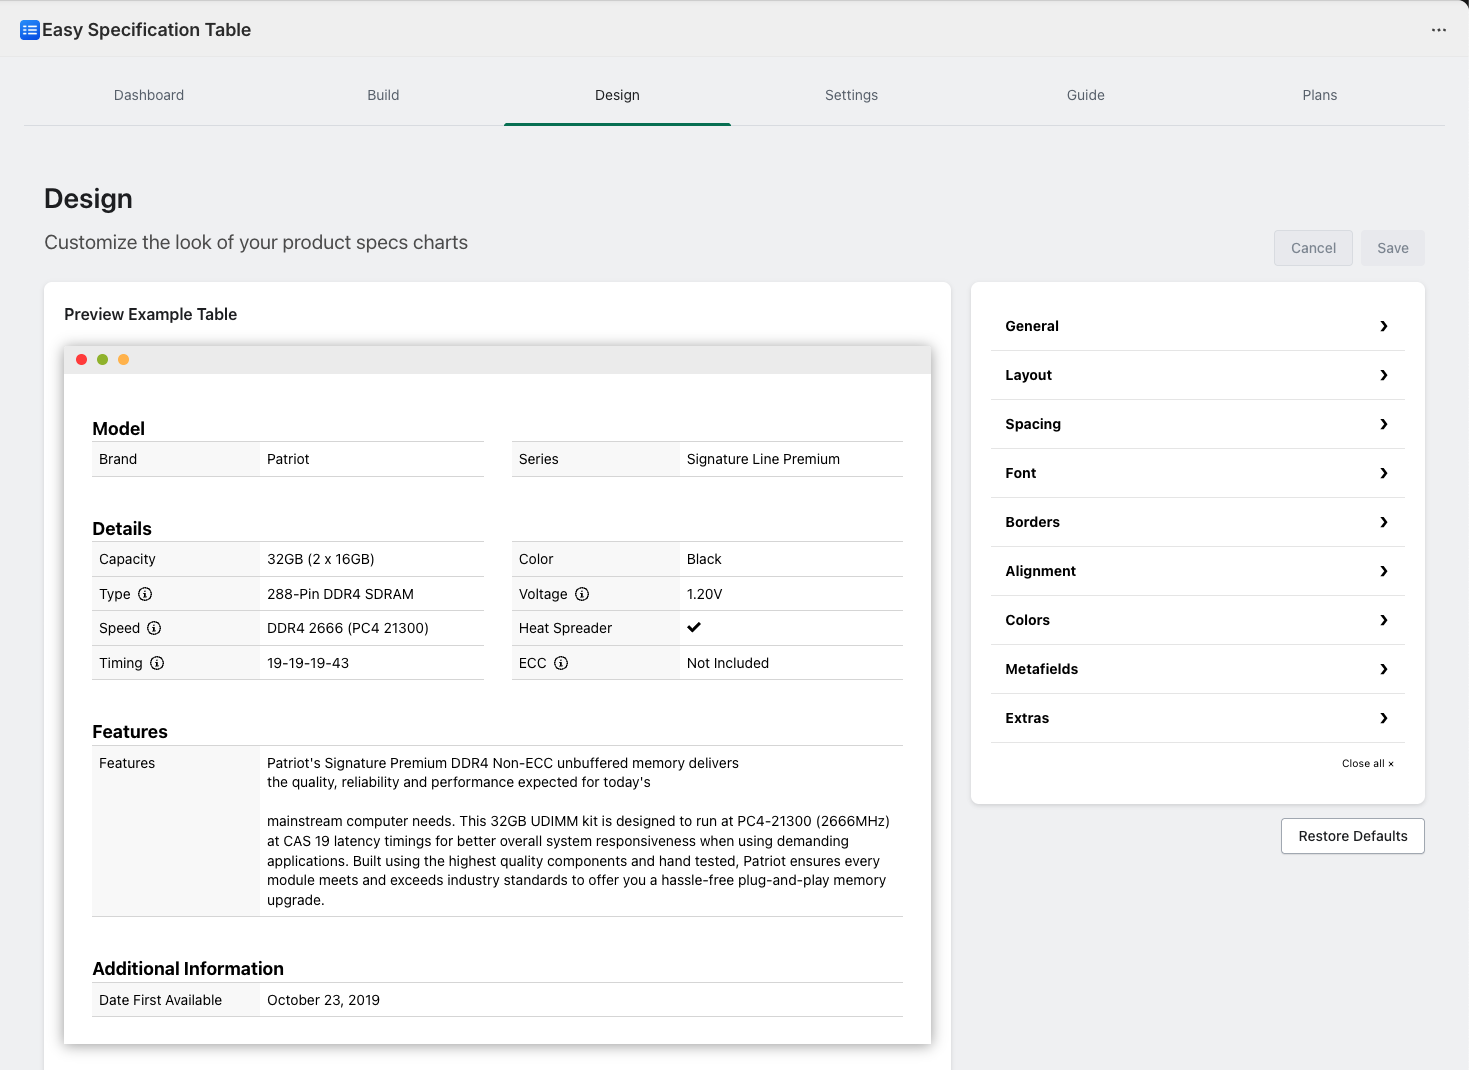Image resolution: width=1469 pixels, height=1070 pixels.
Task: Expand the Layout section
Action: 1197,375
